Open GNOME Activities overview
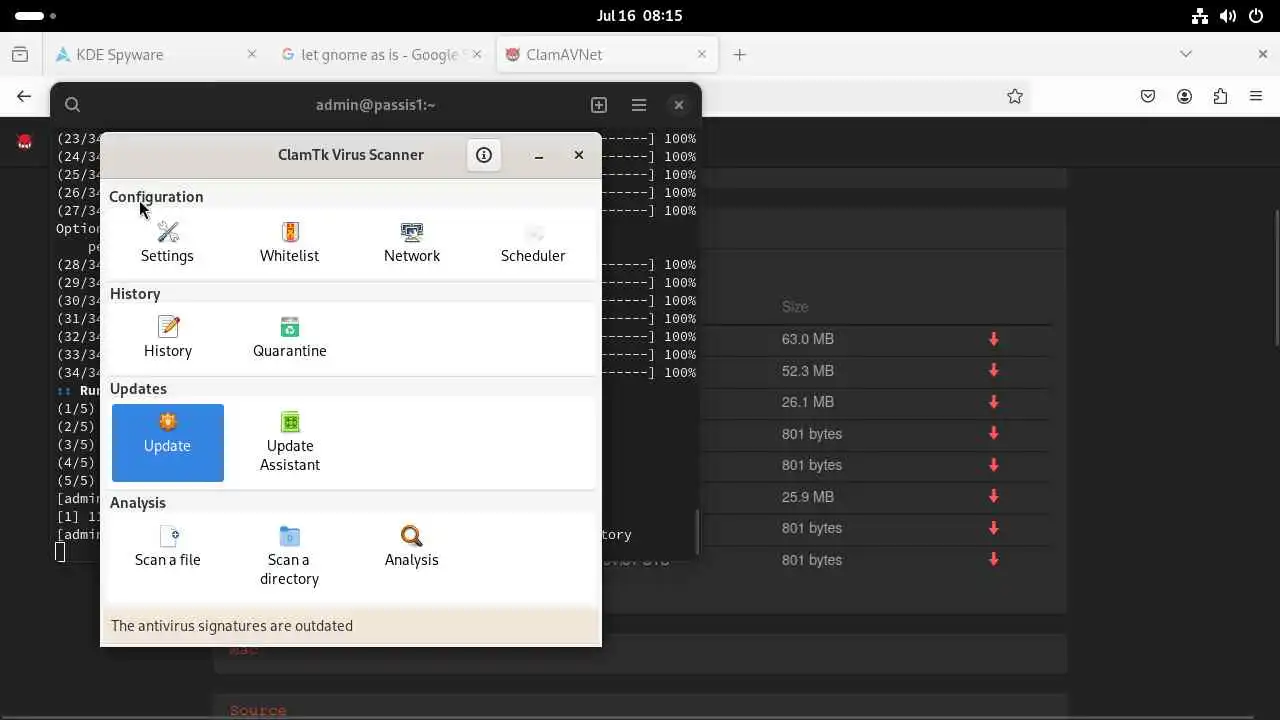The height and width of the screenshot is (720, 1280). coord(35,16)
